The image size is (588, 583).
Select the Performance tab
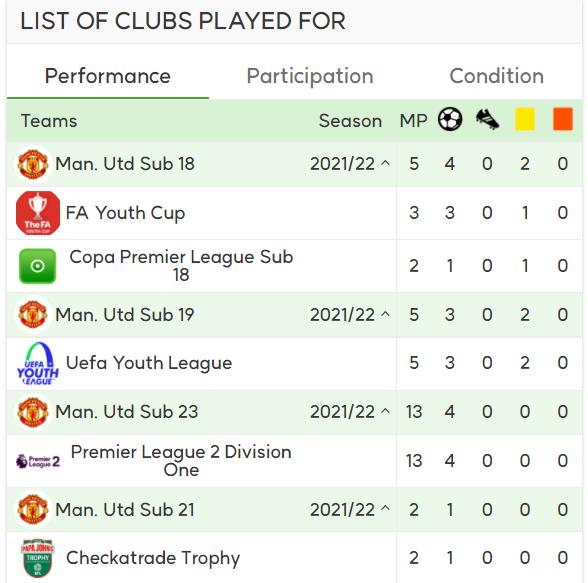(x=108, y=76)
